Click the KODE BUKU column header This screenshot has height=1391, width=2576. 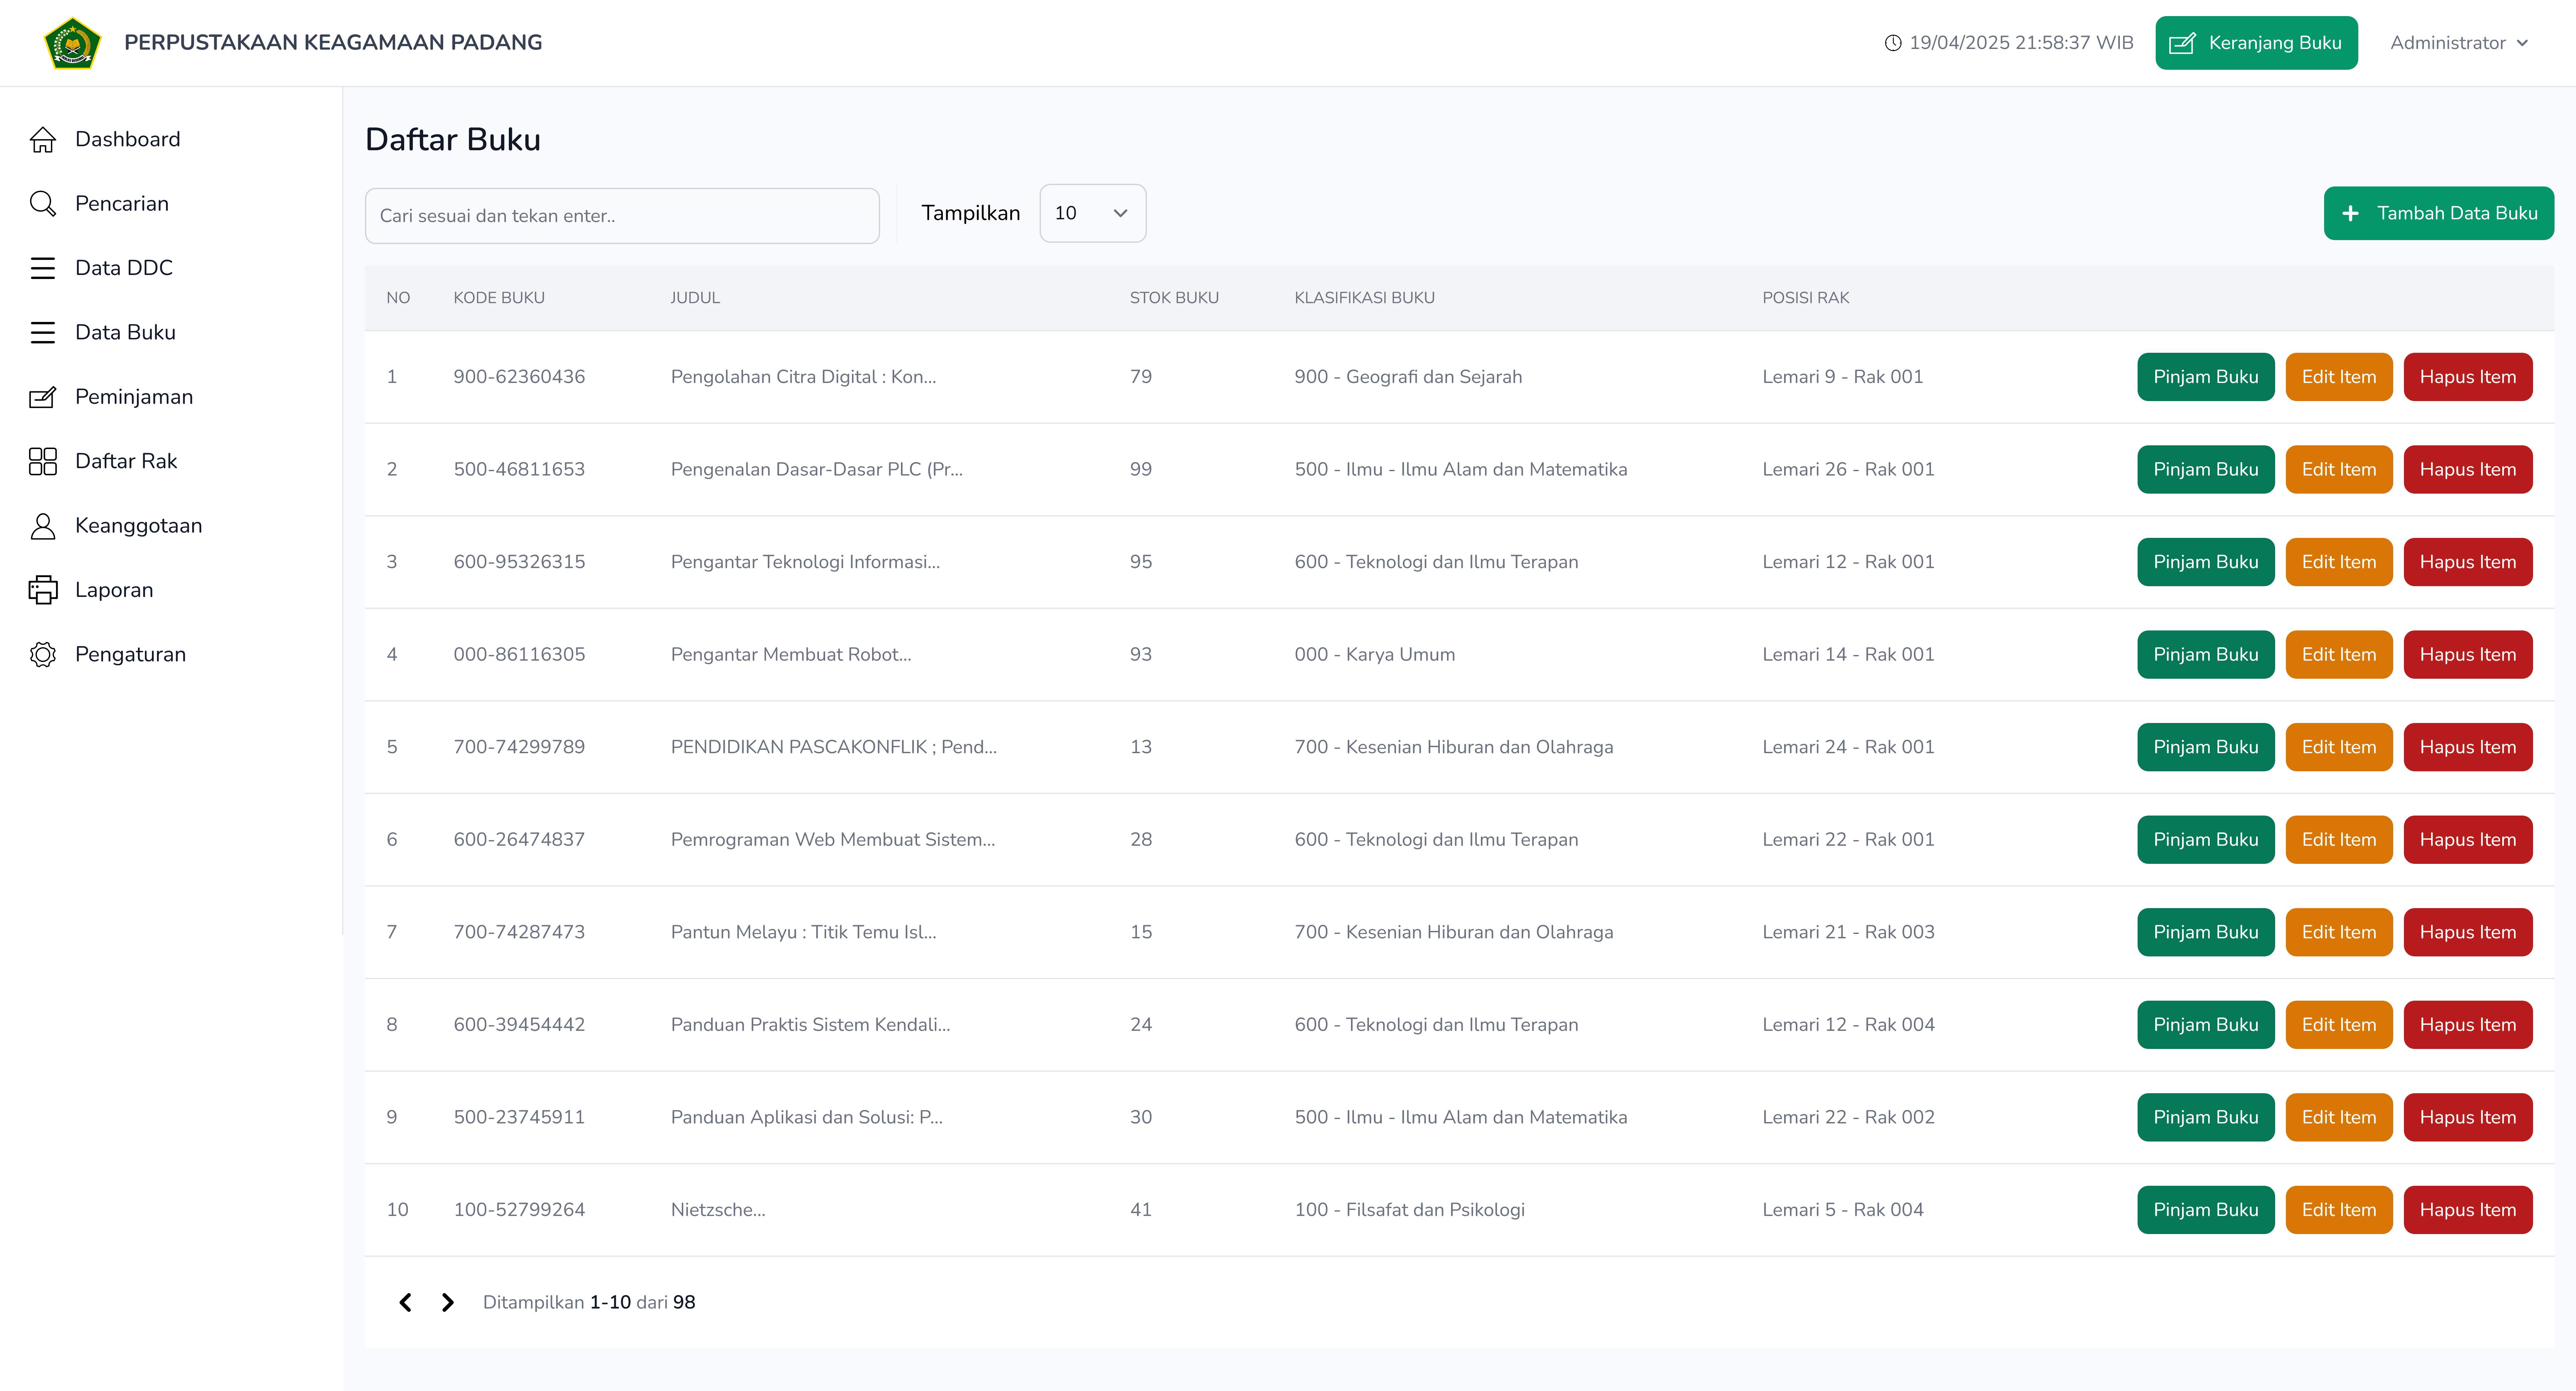tap(499, 298)
